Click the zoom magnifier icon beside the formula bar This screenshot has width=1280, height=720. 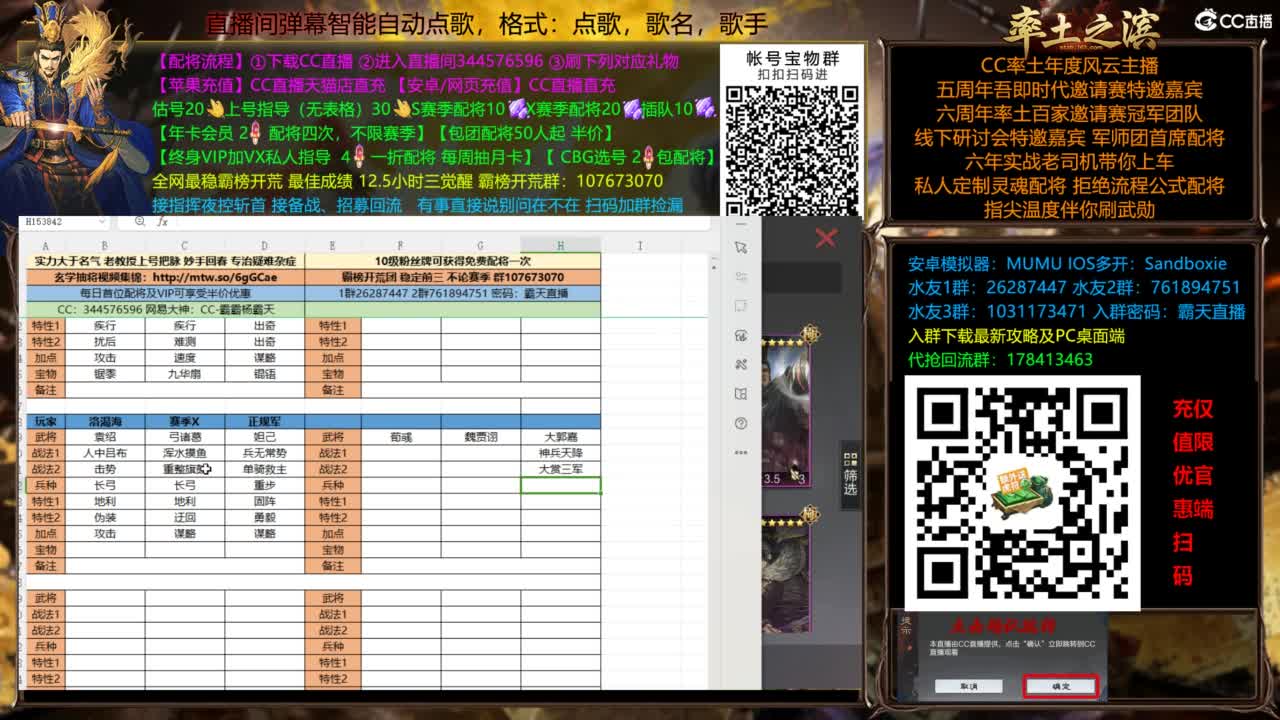tap(139, 221)
